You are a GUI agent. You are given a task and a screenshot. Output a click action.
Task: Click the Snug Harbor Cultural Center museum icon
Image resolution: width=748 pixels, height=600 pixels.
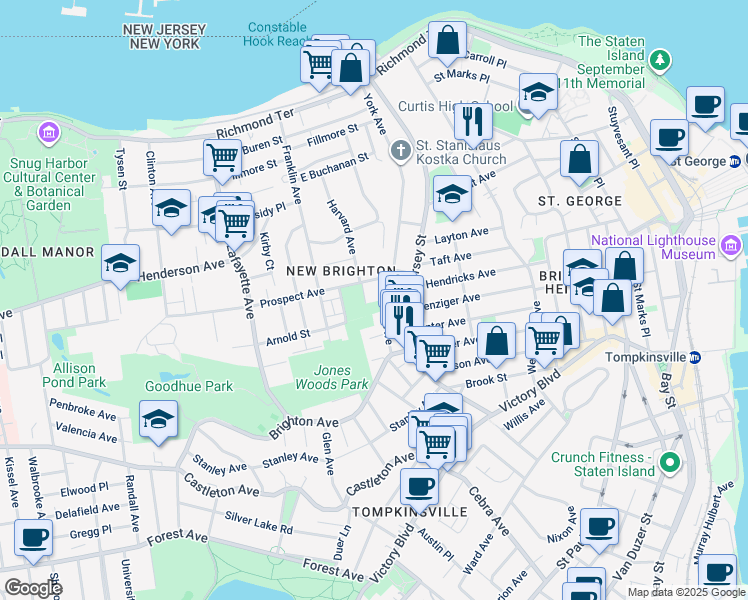[x=47, y=133]
